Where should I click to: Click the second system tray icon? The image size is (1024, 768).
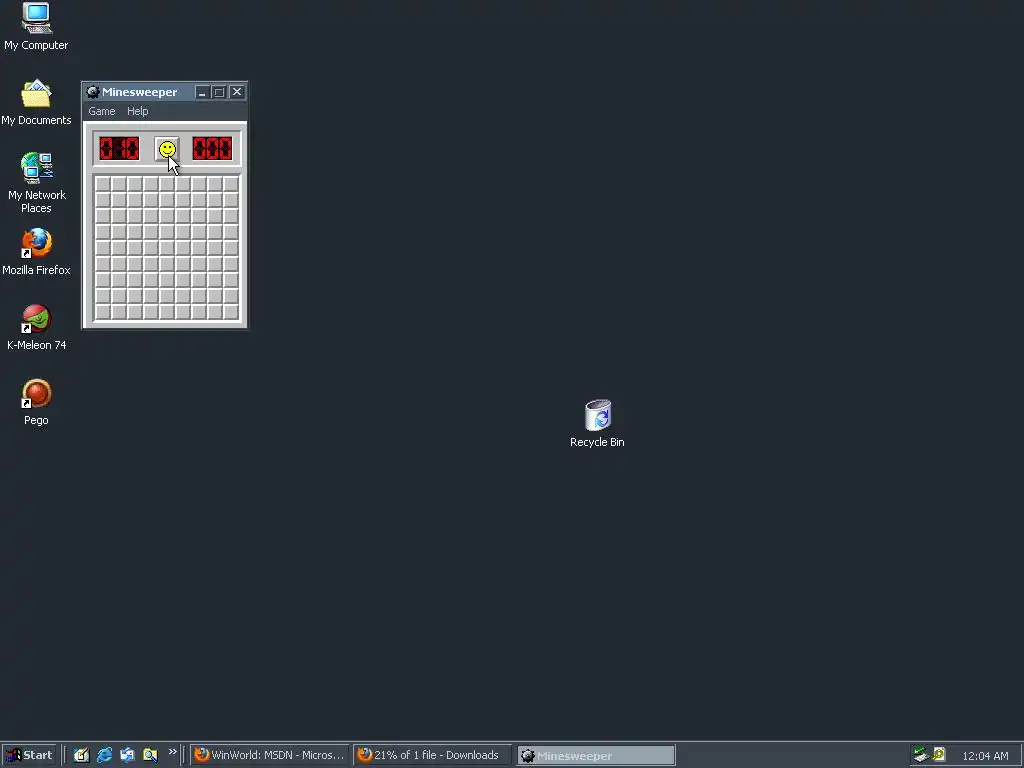(939, 755)
